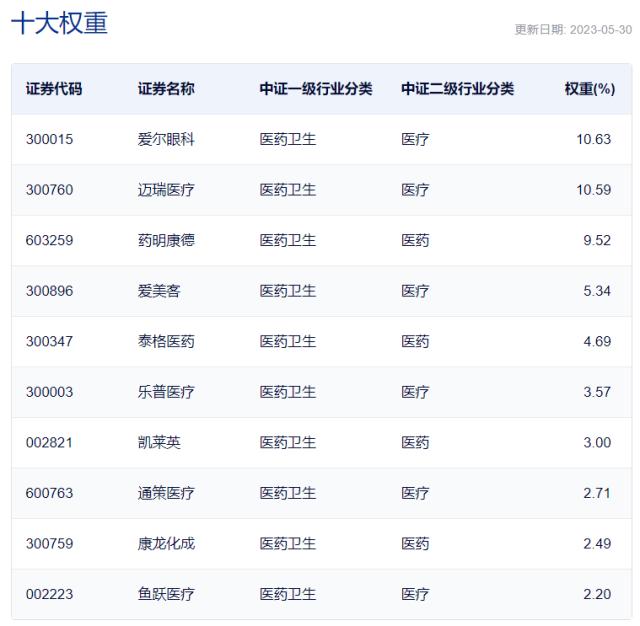Click weight value 2.49
This screenshot has width=640, height=626.
(597, 544)
